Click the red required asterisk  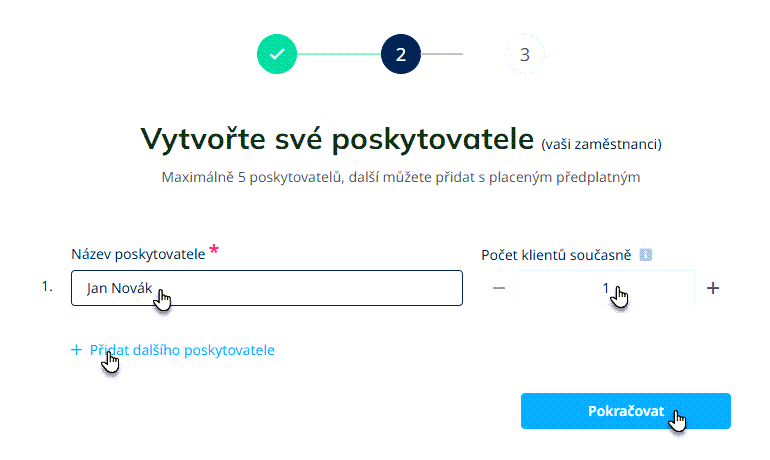pos(214,250)
